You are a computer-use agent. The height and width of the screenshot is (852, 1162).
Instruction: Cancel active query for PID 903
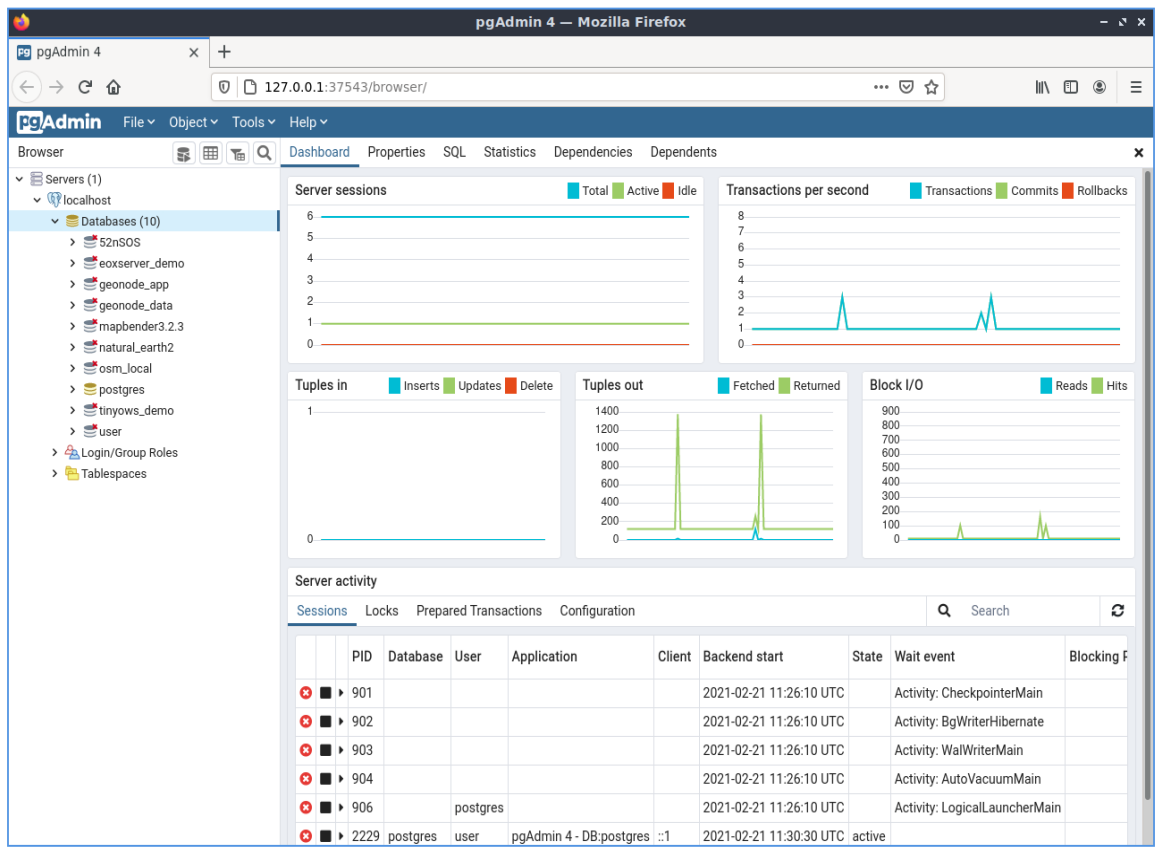[325, 750]
